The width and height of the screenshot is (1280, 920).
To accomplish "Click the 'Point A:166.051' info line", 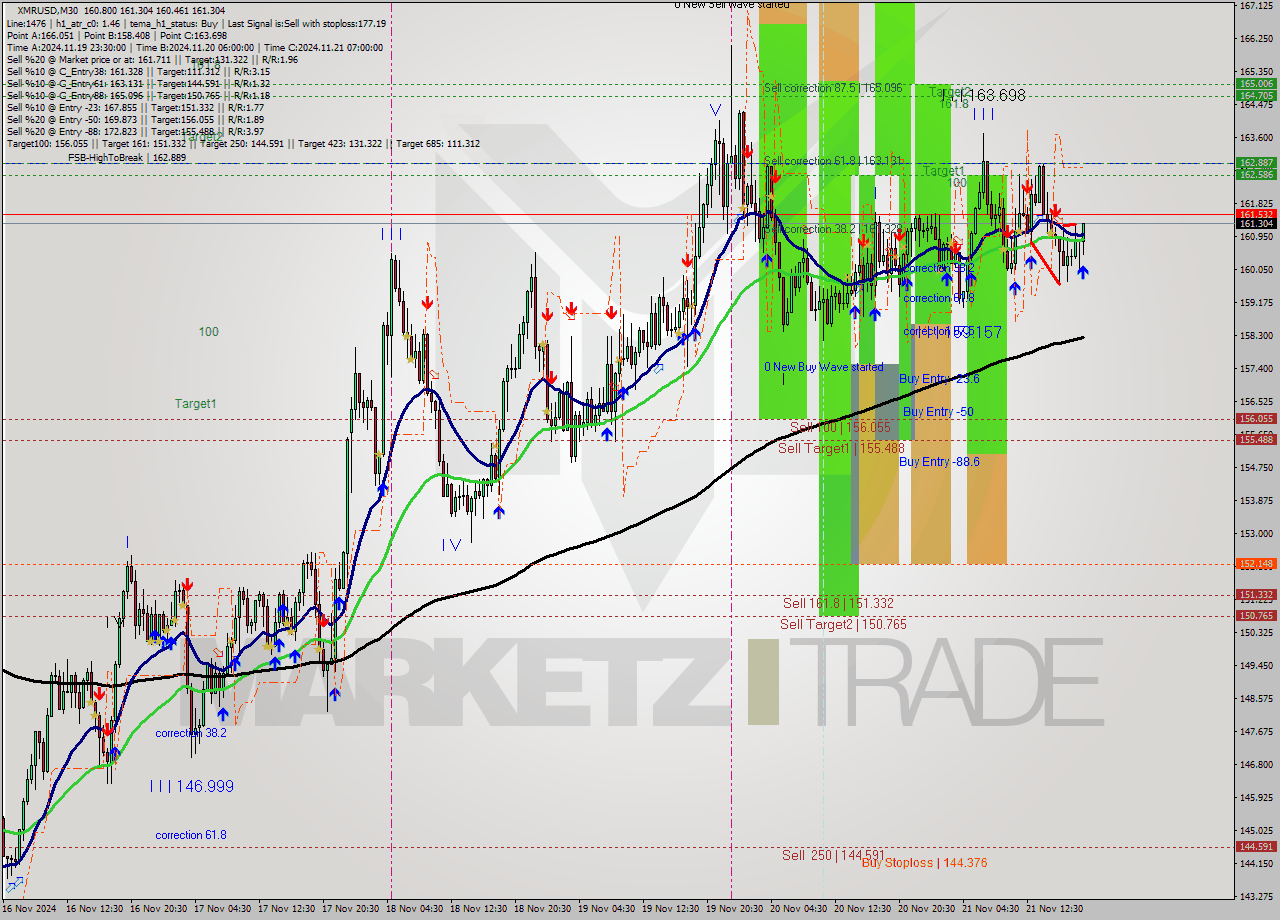I will pyautogui.click(x=116, y=35).
